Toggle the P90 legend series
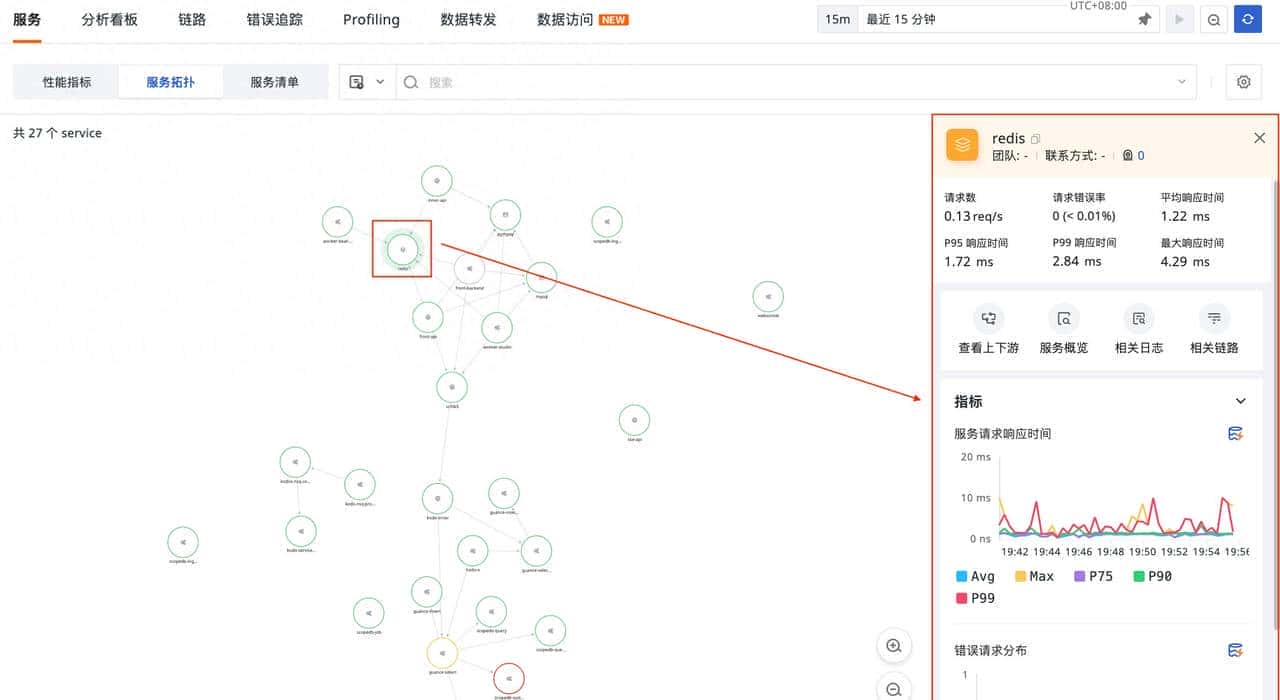The width and height of the screenshot is (1280, 700). tap(1153, 576)
